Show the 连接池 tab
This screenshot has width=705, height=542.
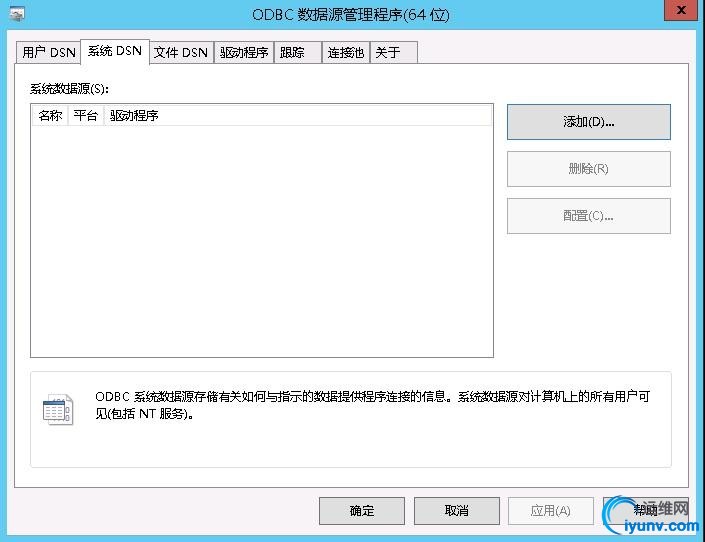(x=345, y=53)
